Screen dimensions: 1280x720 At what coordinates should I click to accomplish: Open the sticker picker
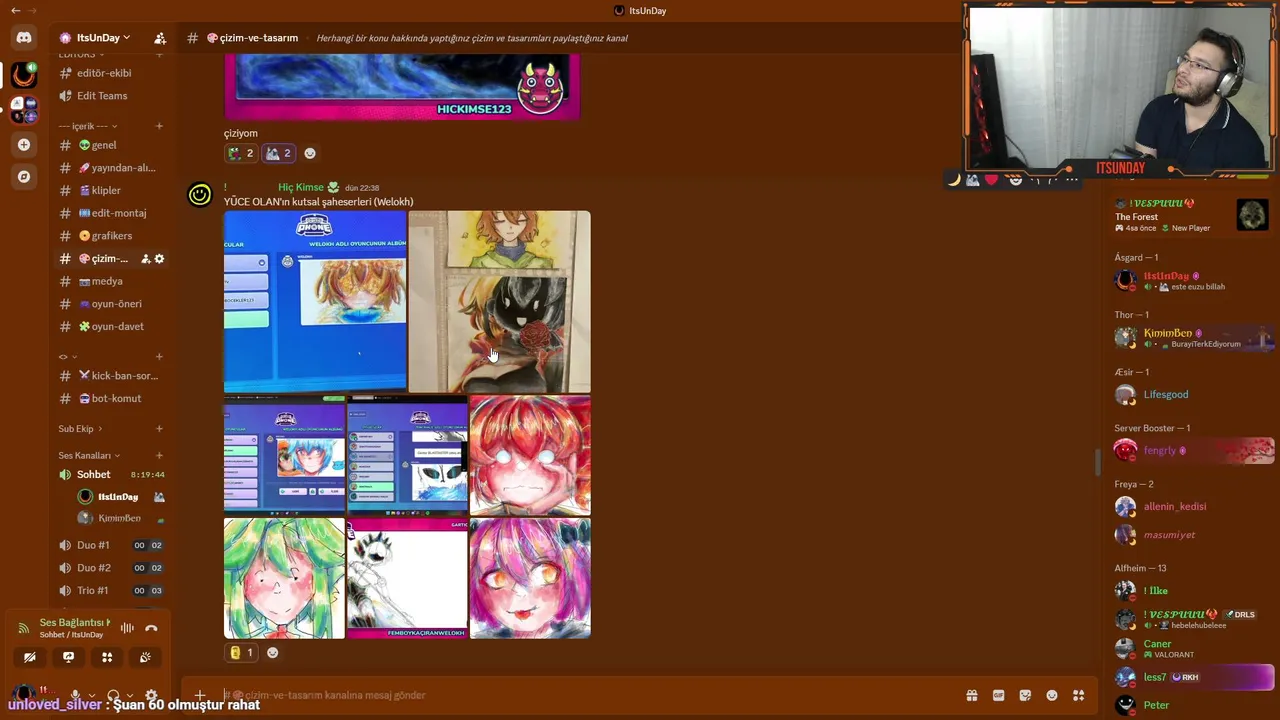click(1025, 695)
